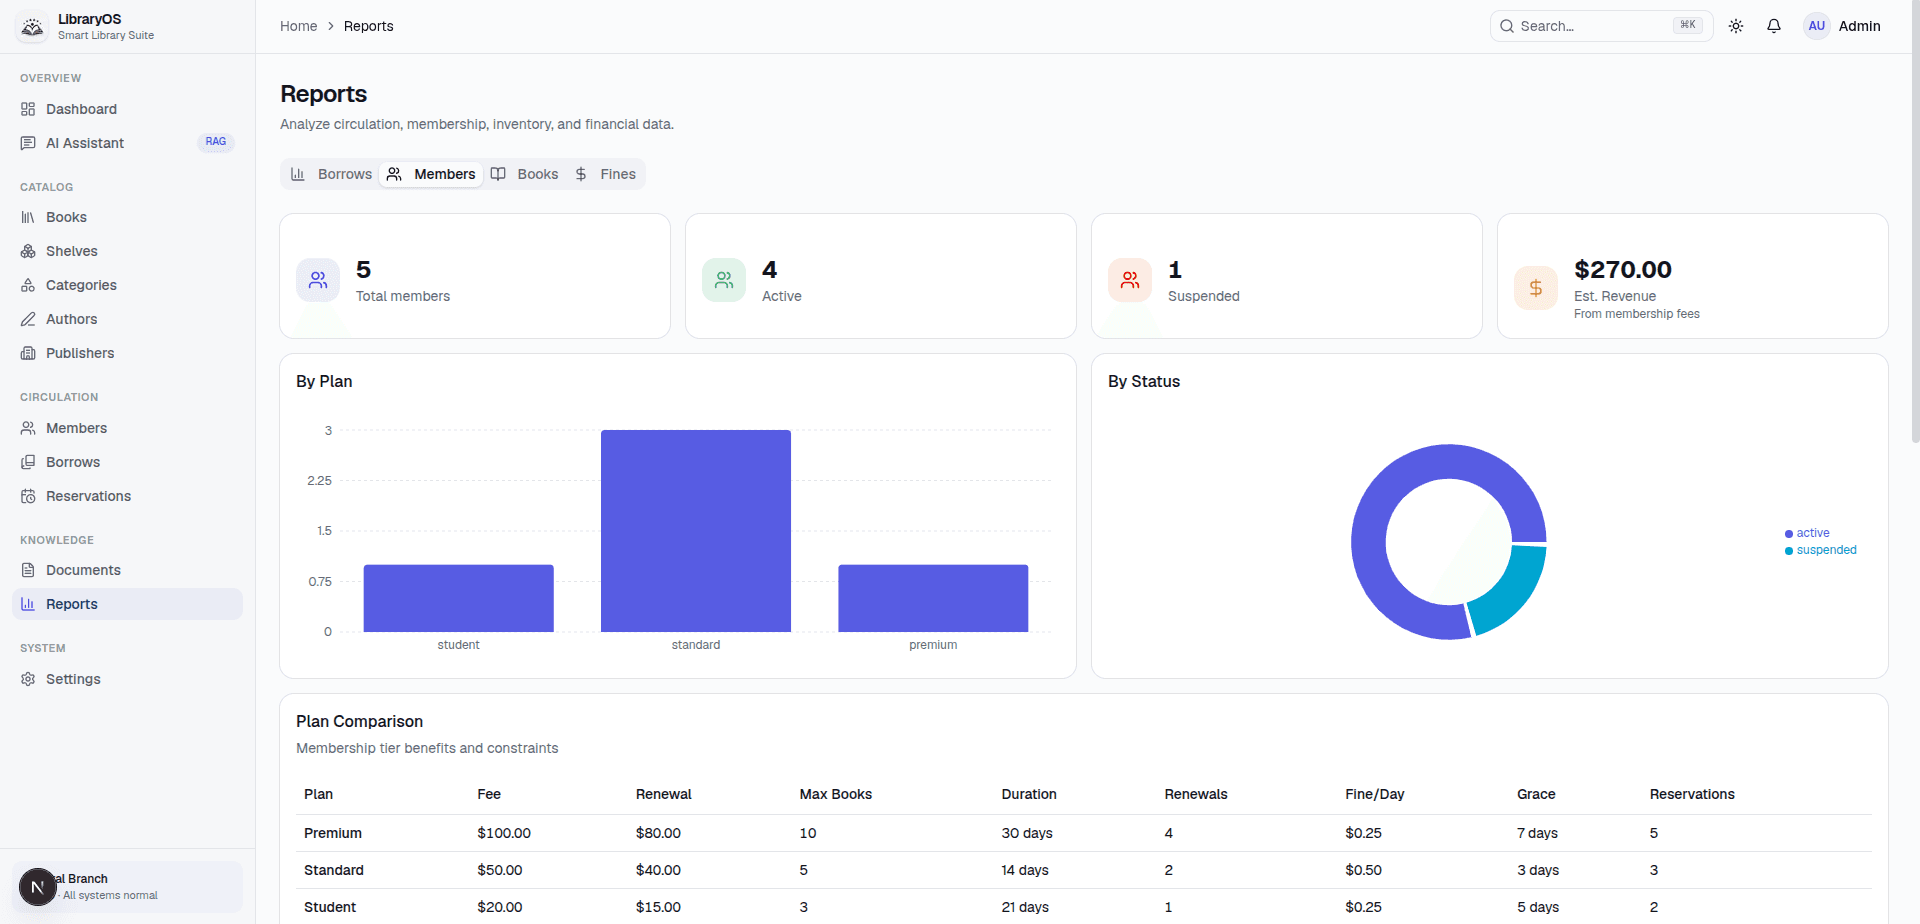Open the Shelves page
This screenshot has width=1920, height=924.
[x=127, y=251]
